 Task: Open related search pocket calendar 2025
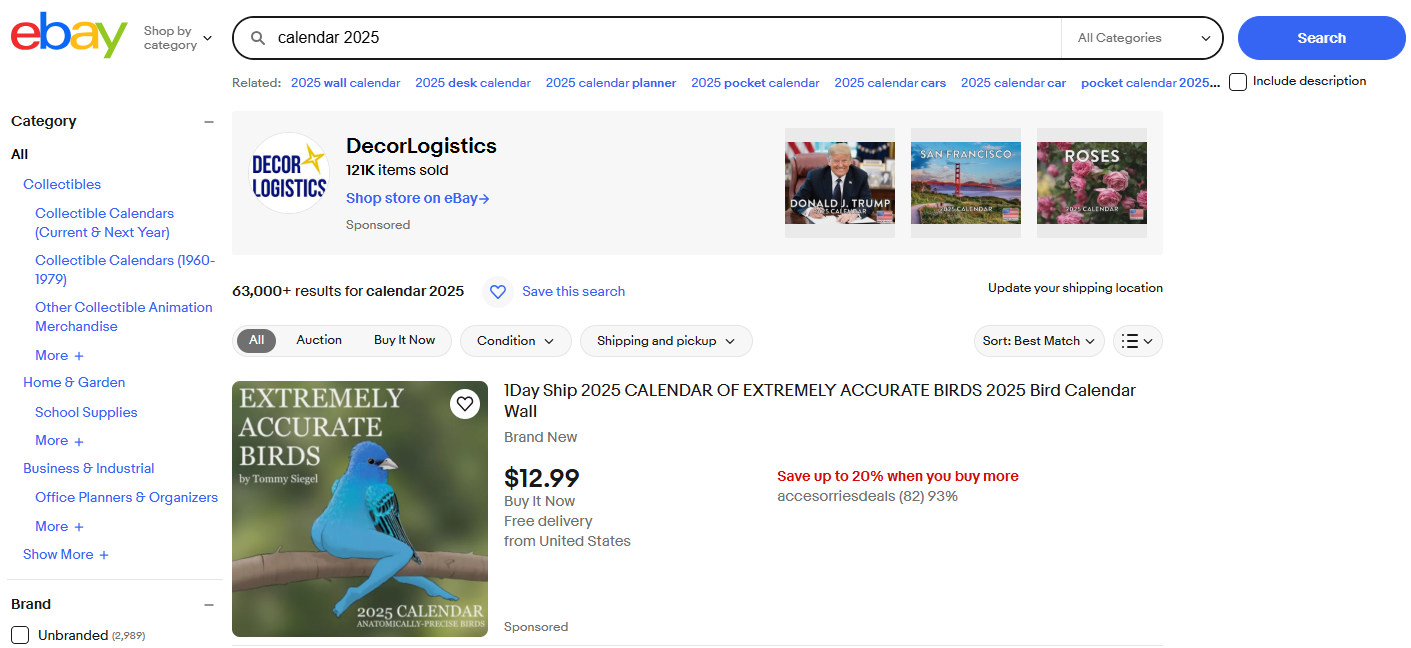(1151, 83)
